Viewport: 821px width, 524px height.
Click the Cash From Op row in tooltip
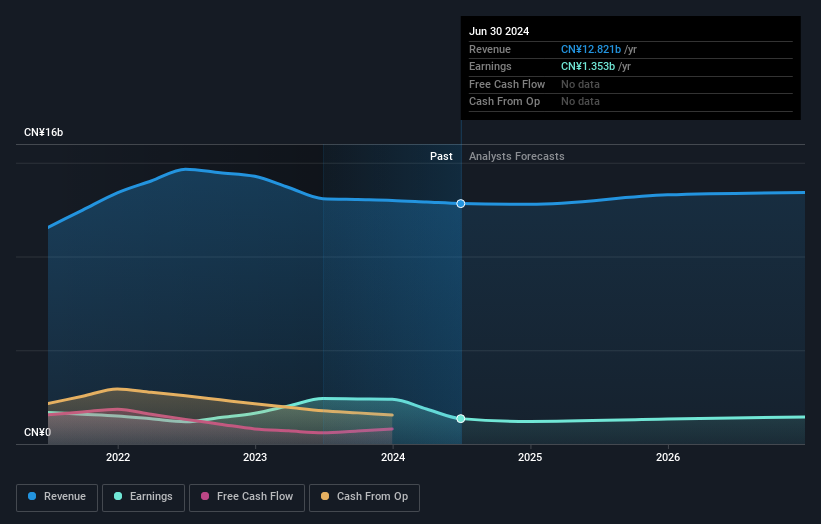tap(630, 102)
